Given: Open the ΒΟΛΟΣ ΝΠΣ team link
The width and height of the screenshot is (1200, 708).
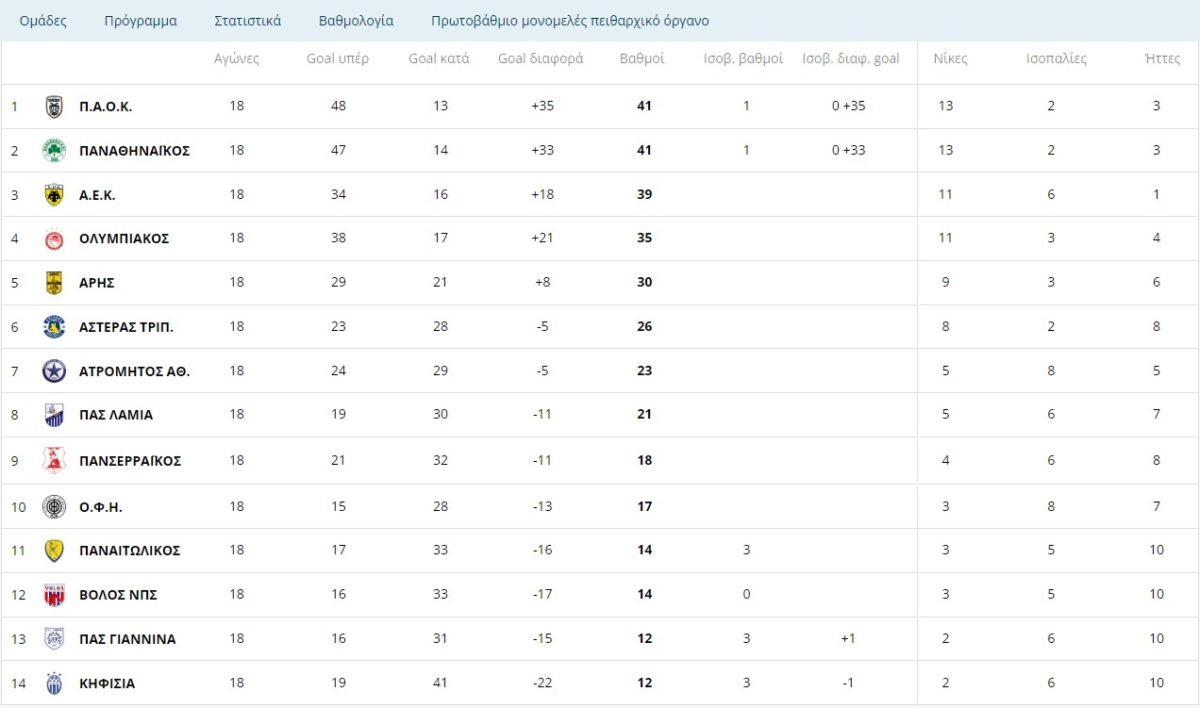Looking at the screenshot, I should pos(118,594).
